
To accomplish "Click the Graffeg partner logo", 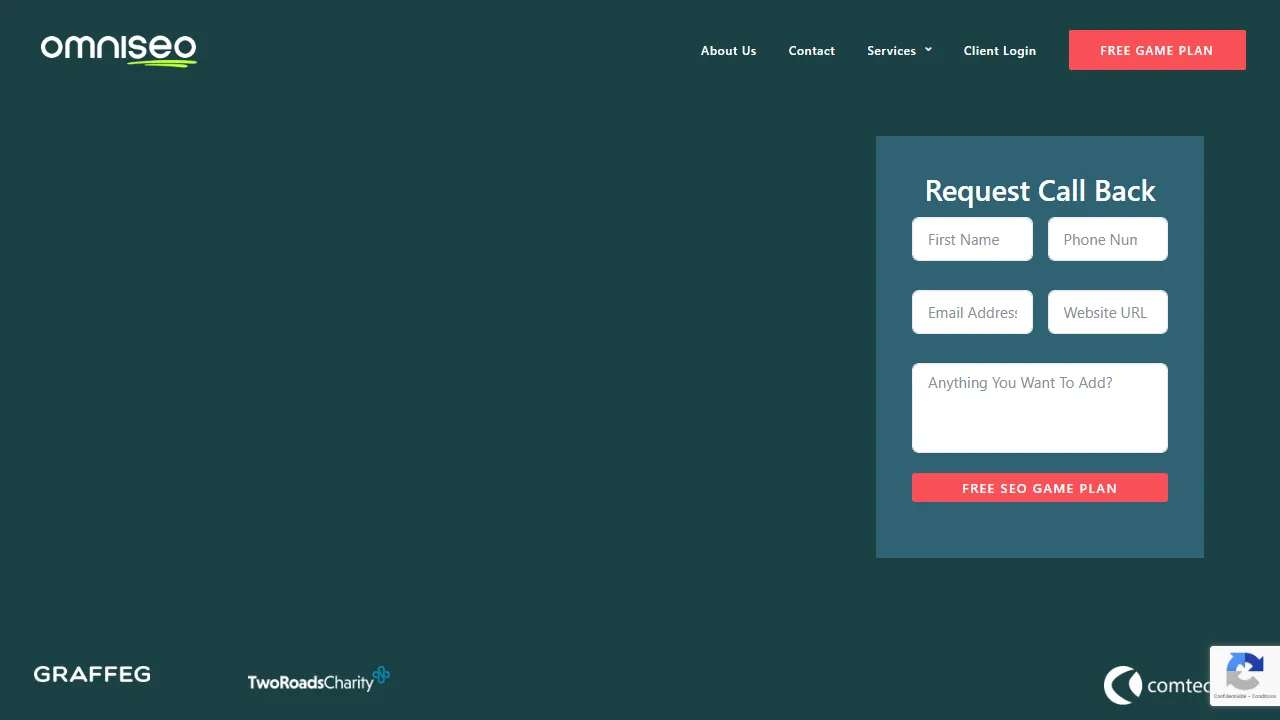I will pyautogui.click(x=92, y=674).
